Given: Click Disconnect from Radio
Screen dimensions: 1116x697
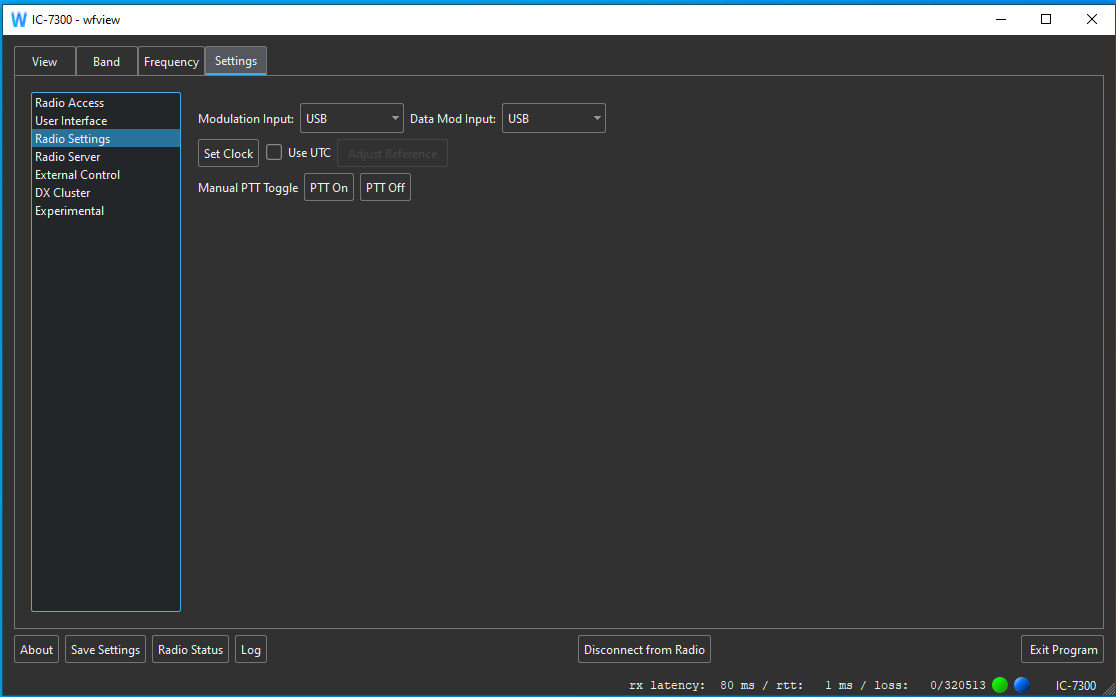Looking at the screenshot, I should (x=644, y=650).
